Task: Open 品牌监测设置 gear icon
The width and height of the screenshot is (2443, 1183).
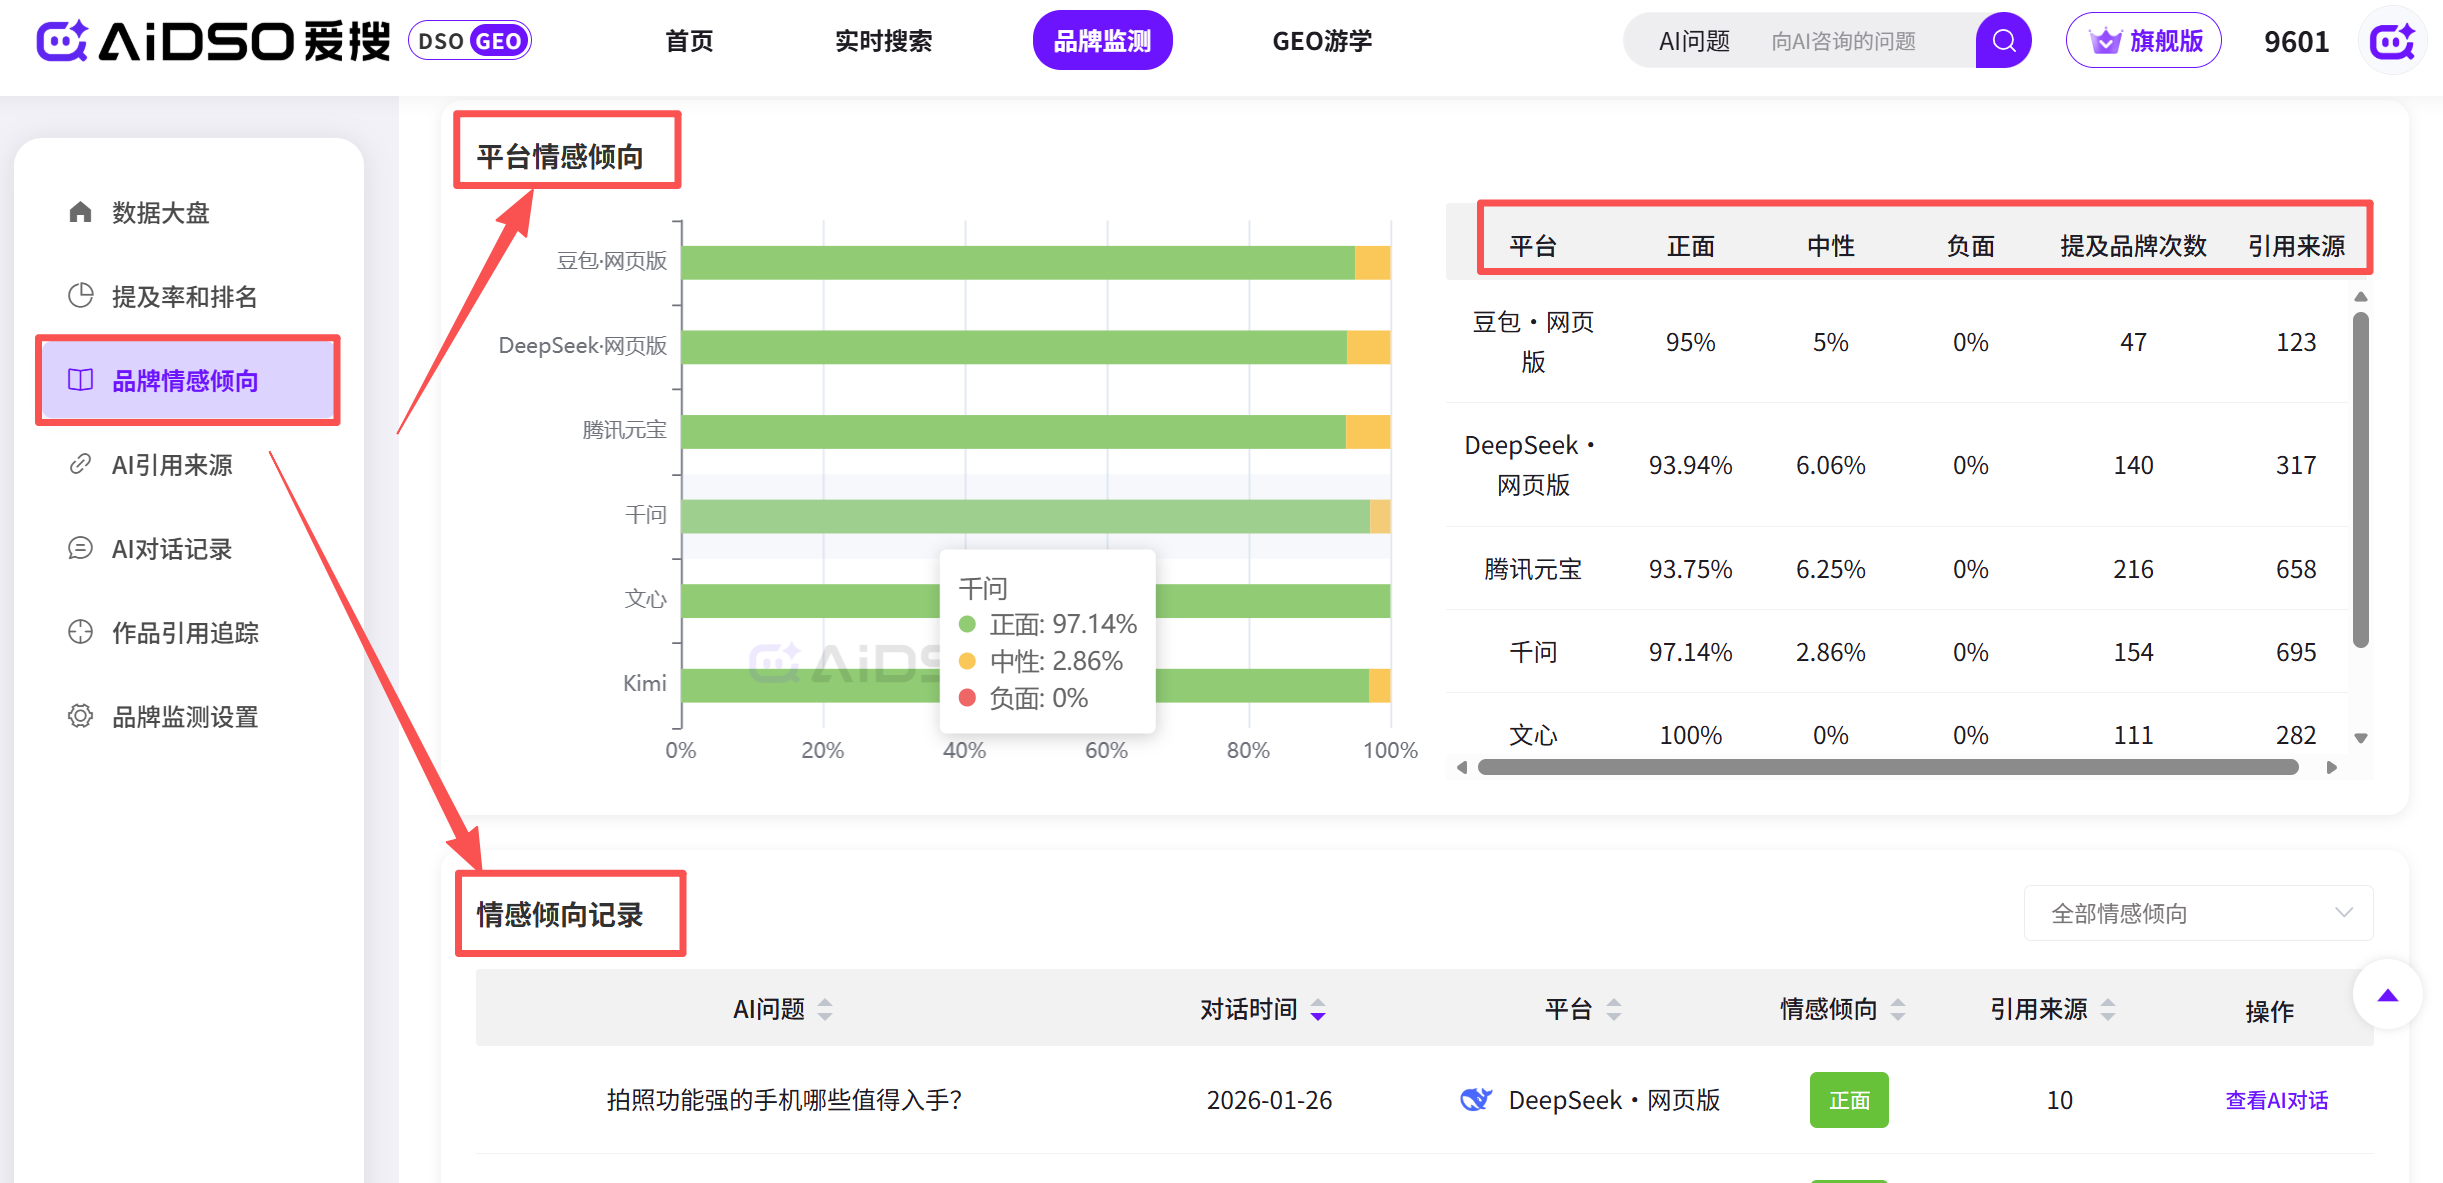Action: [x=80, y=716]
